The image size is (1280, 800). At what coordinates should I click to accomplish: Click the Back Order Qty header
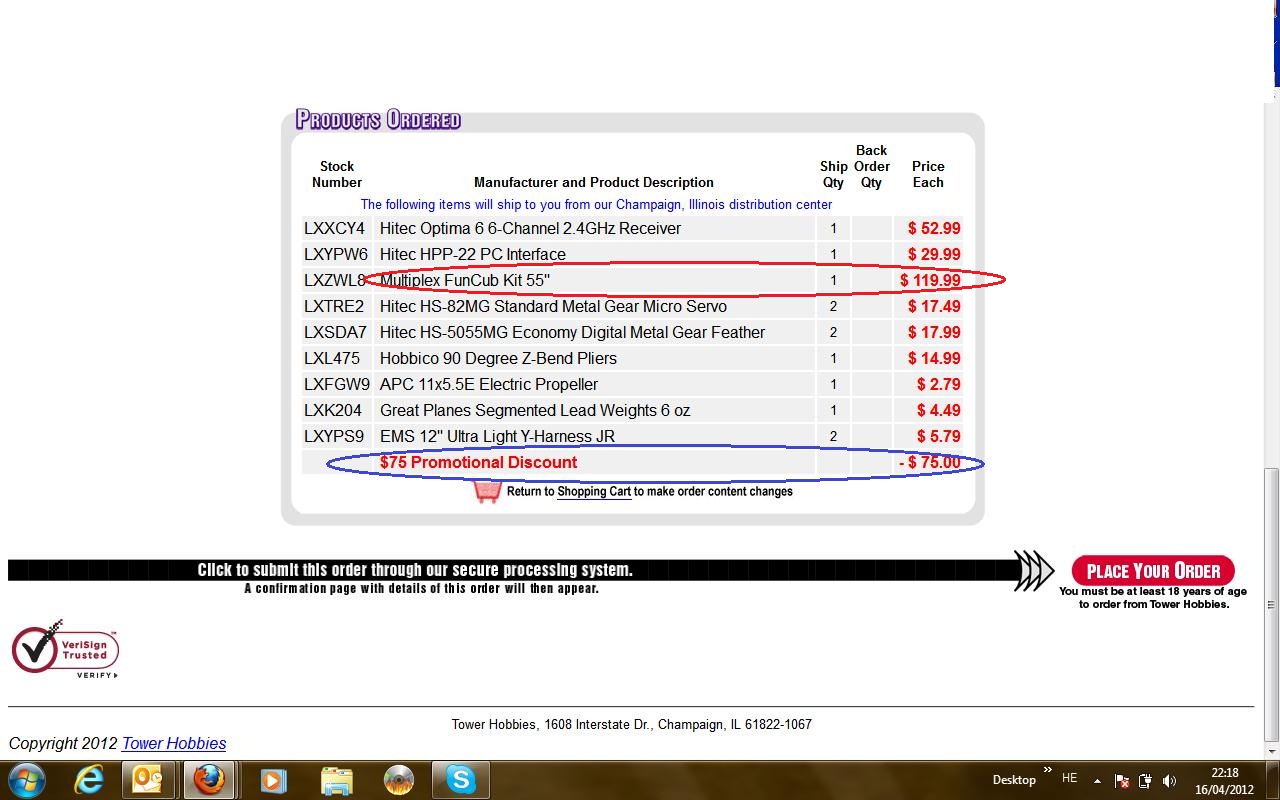[x=872, y=166]
